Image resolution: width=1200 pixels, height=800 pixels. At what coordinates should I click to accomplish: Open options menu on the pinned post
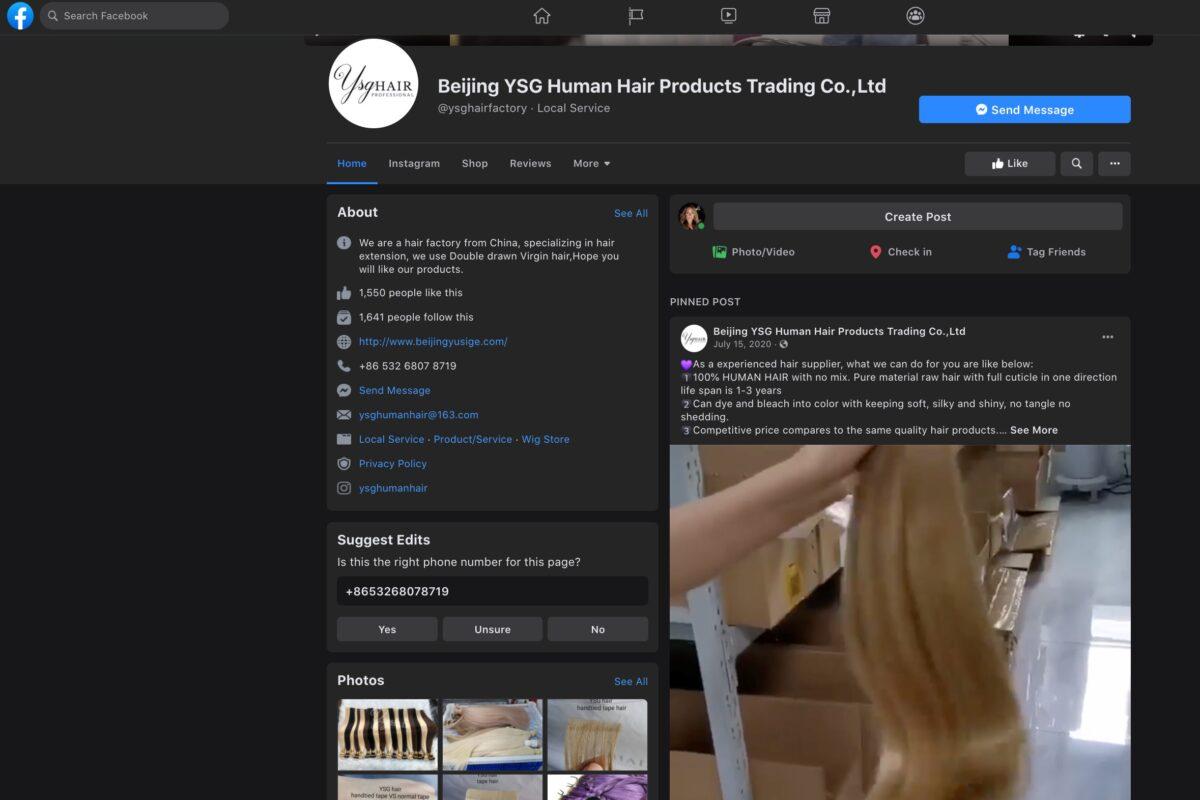click(1107, 337)
